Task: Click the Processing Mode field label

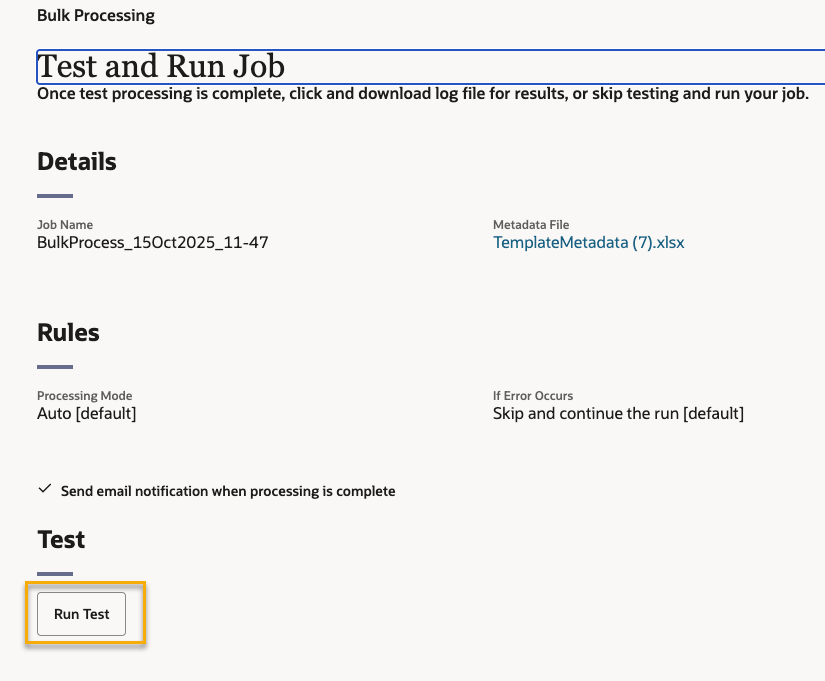Action: (84, 396)
